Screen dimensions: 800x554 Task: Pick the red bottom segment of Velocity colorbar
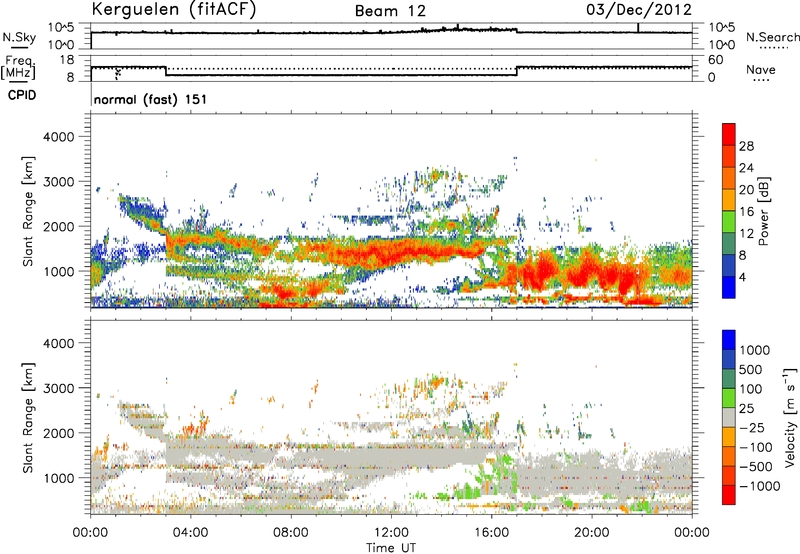pos(729,495)
